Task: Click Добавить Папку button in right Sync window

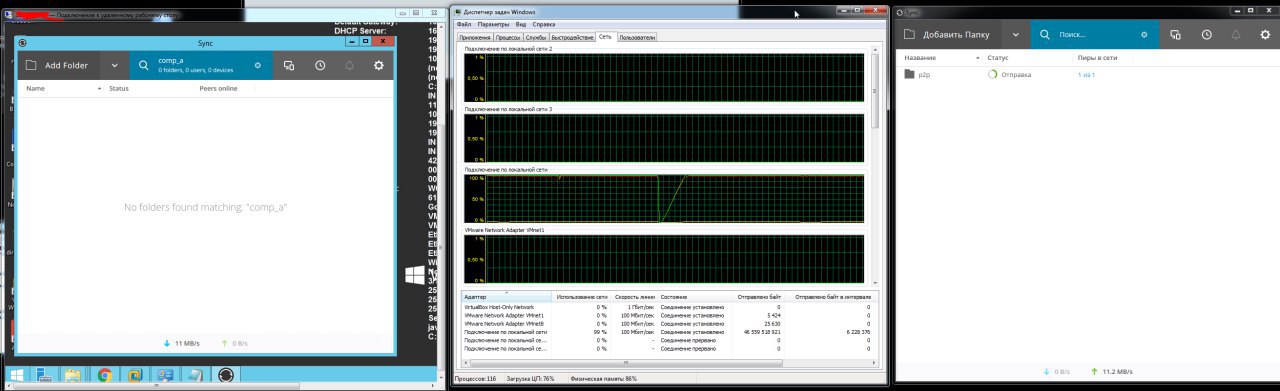Action: click(x=947, y=34)
